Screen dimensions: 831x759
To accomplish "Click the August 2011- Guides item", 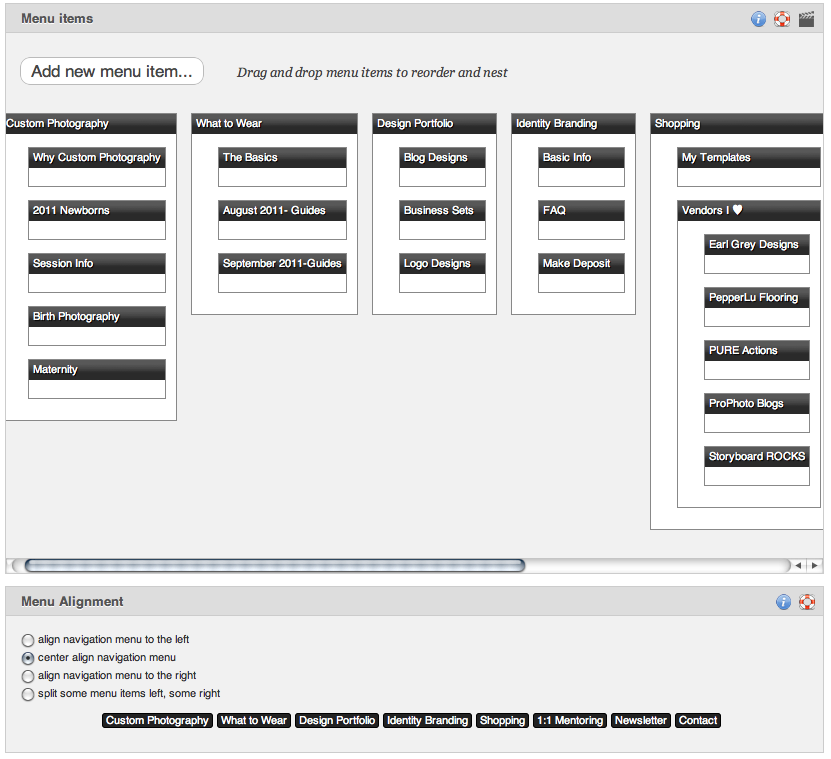I will coord(282,210).
